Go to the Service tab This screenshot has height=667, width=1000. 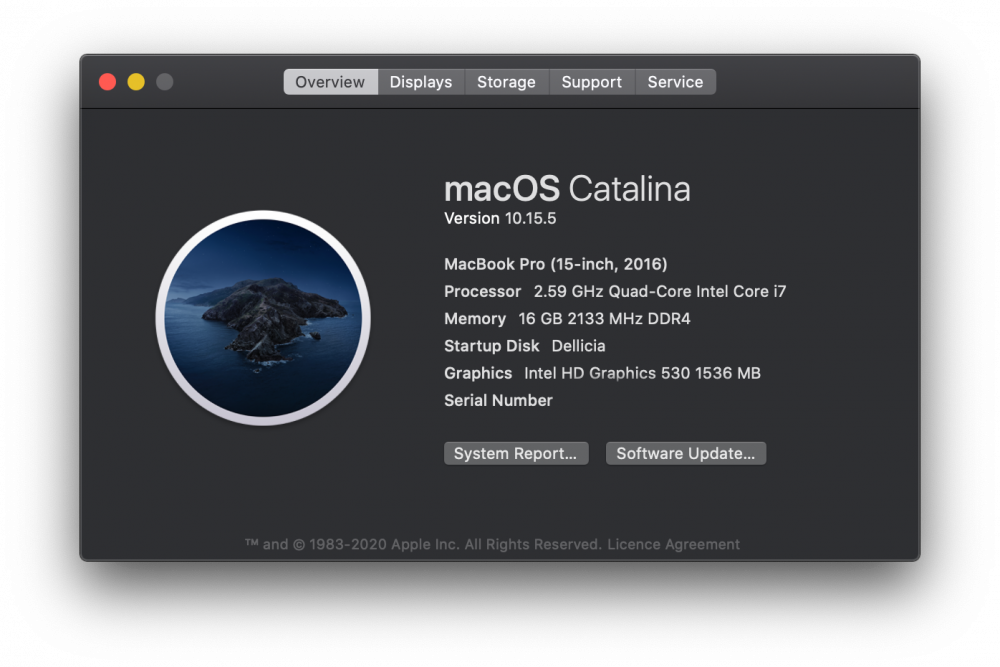[675, 82]
